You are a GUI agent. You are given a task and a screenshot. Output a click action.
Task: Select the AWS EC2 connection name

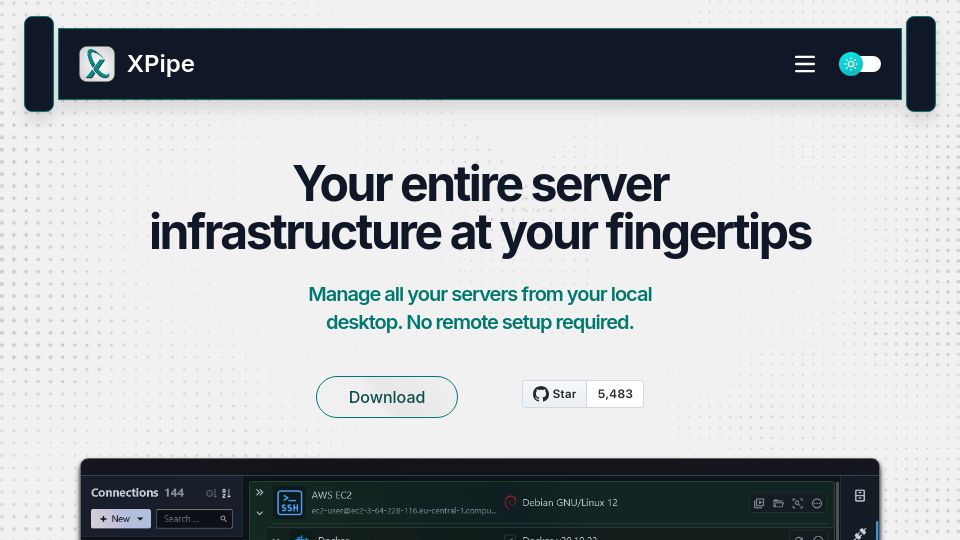click(x=331, y=495)
